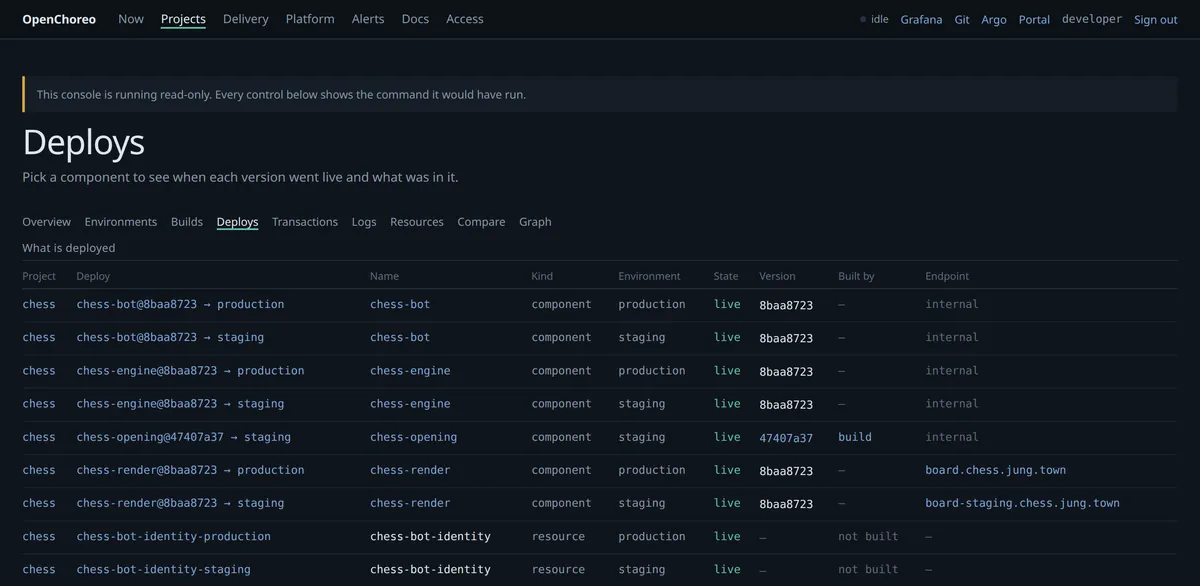Open board-staging.chess.jung.town endpoint
Image resolution: width=1200 pixels, height=586 pixels.
click(x=1023, y=503)
